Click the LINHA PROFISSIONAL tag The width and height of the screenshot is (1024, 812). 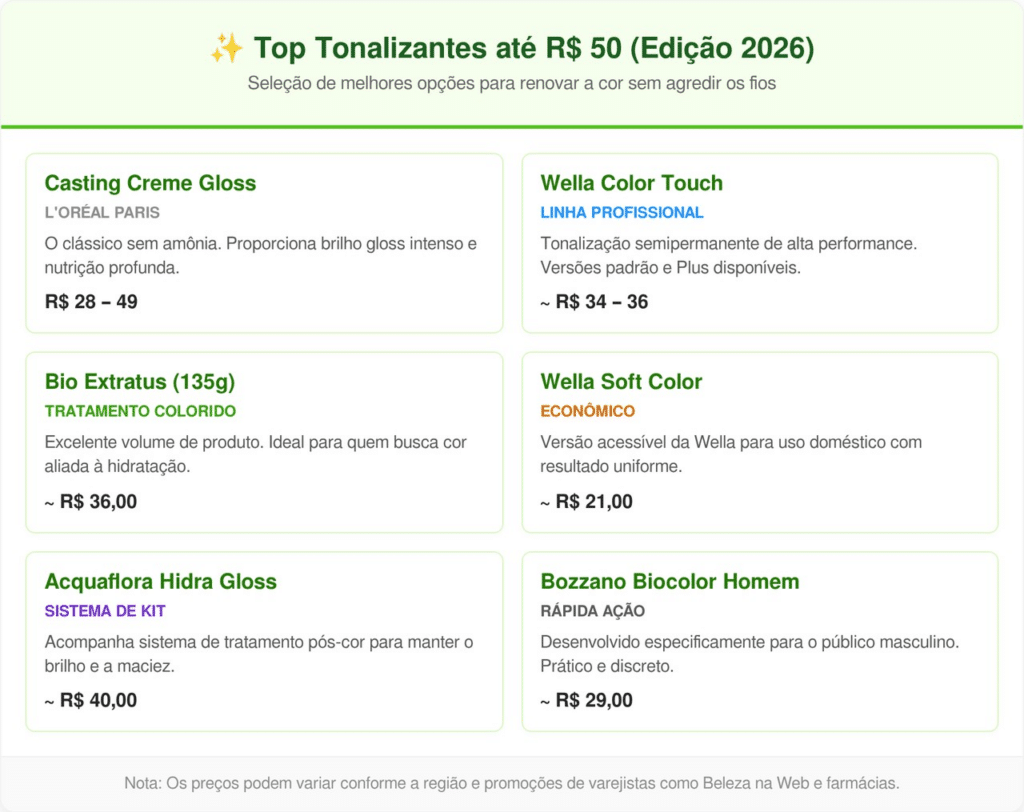(622, 212)
